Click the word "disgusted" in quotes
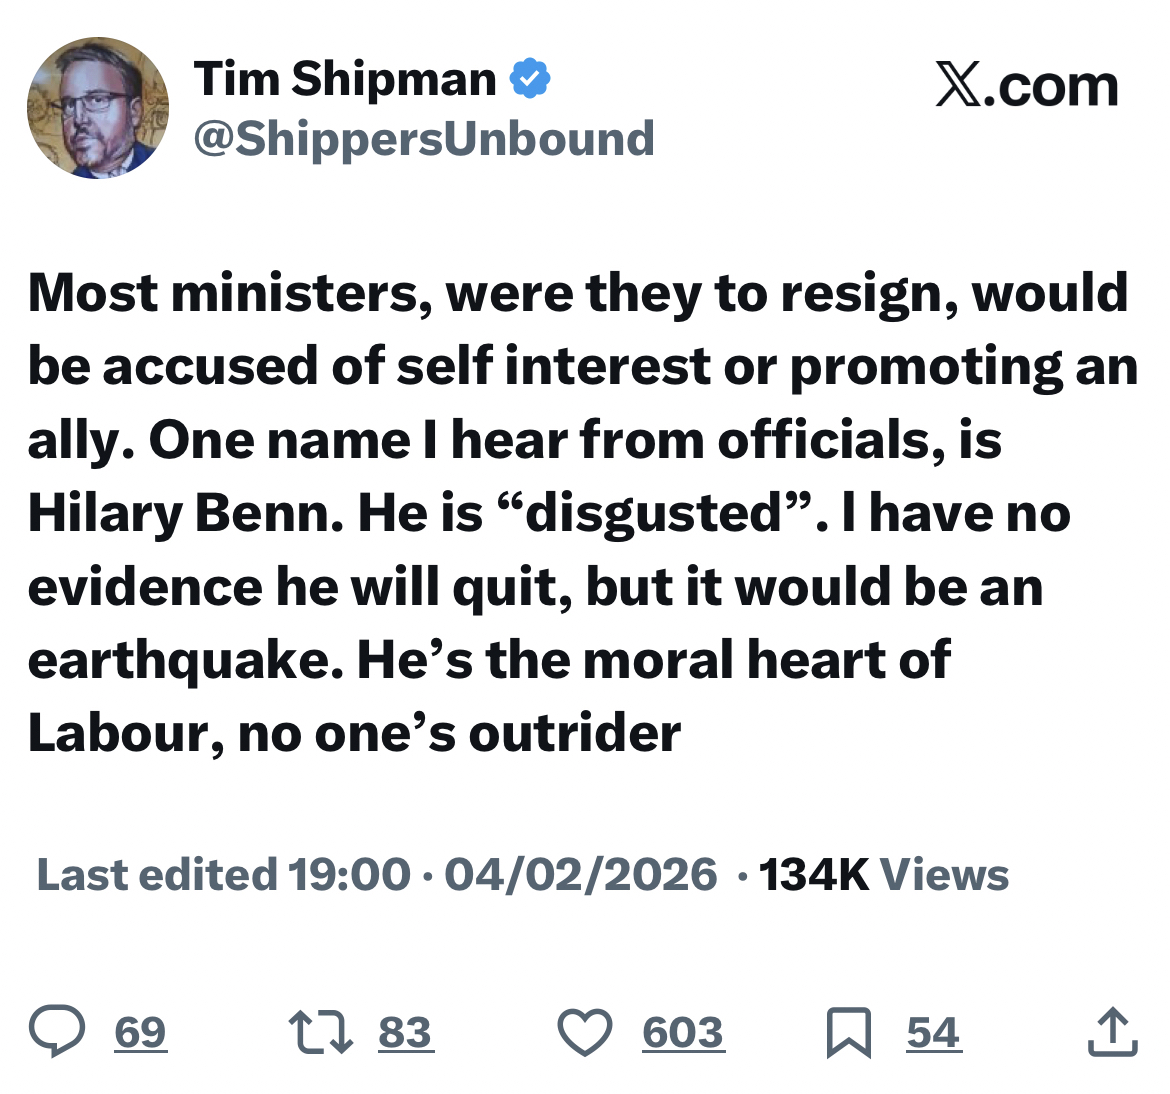 (653, 513)
